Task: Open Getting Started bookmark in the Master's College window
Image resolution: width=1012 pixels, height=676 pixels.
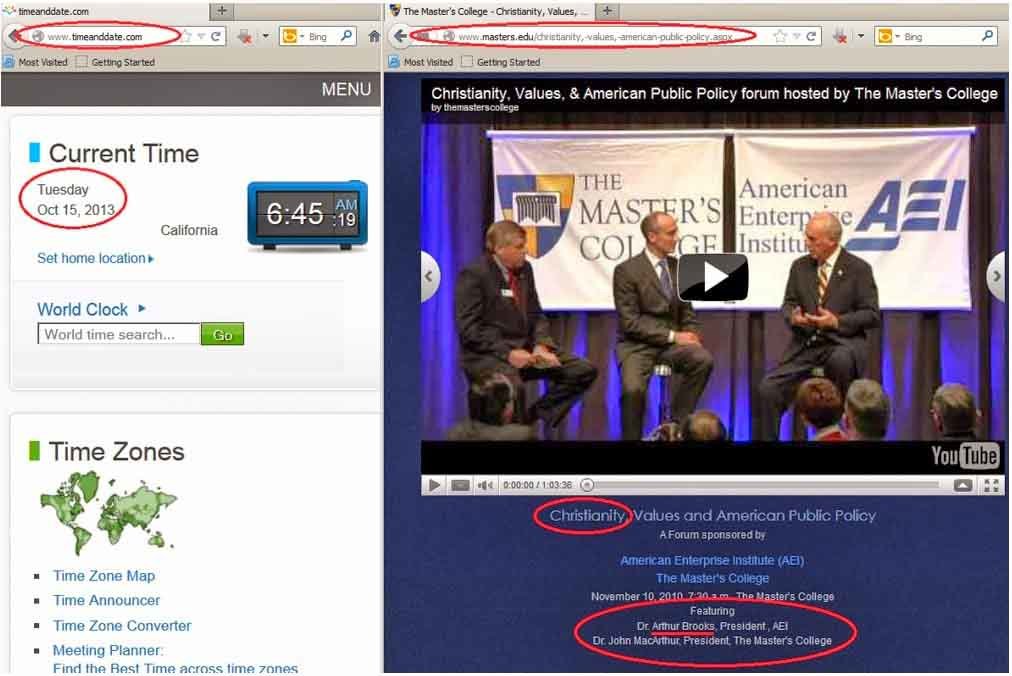Action: coord(501,63)
